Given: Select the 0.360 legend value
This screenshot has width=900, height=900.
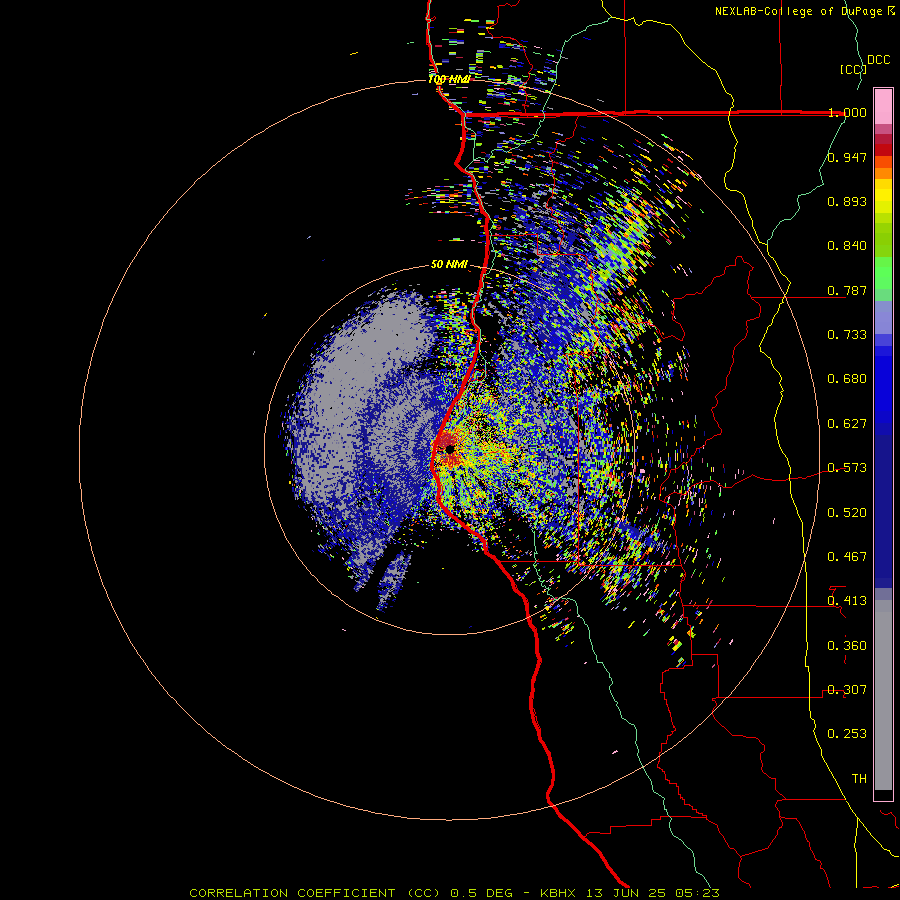Looking at the screenshot, I should (847, 646).
